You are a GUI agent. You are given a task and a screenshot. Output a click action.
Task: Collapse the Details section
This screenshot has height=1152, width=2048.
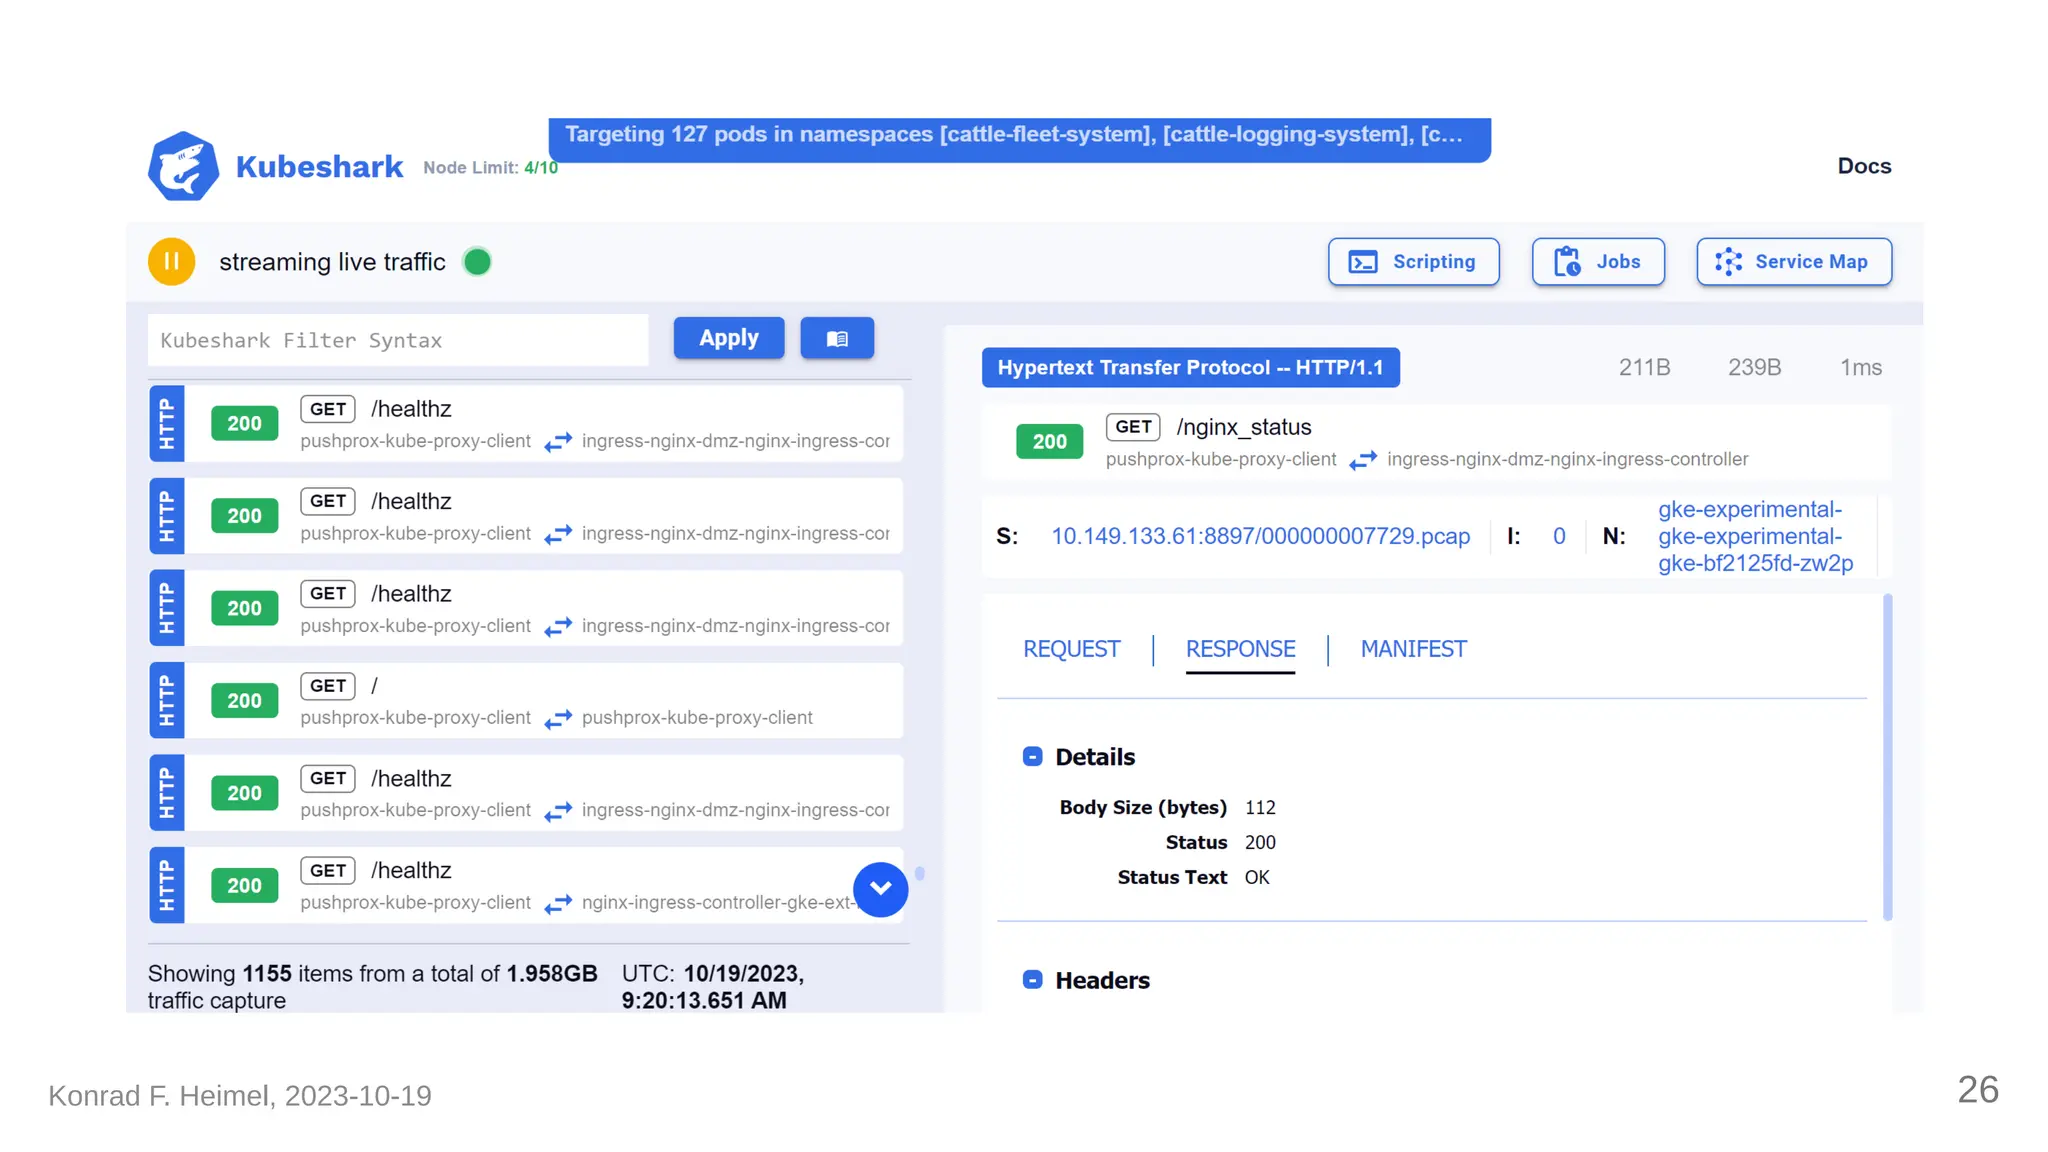(1033, 757)
